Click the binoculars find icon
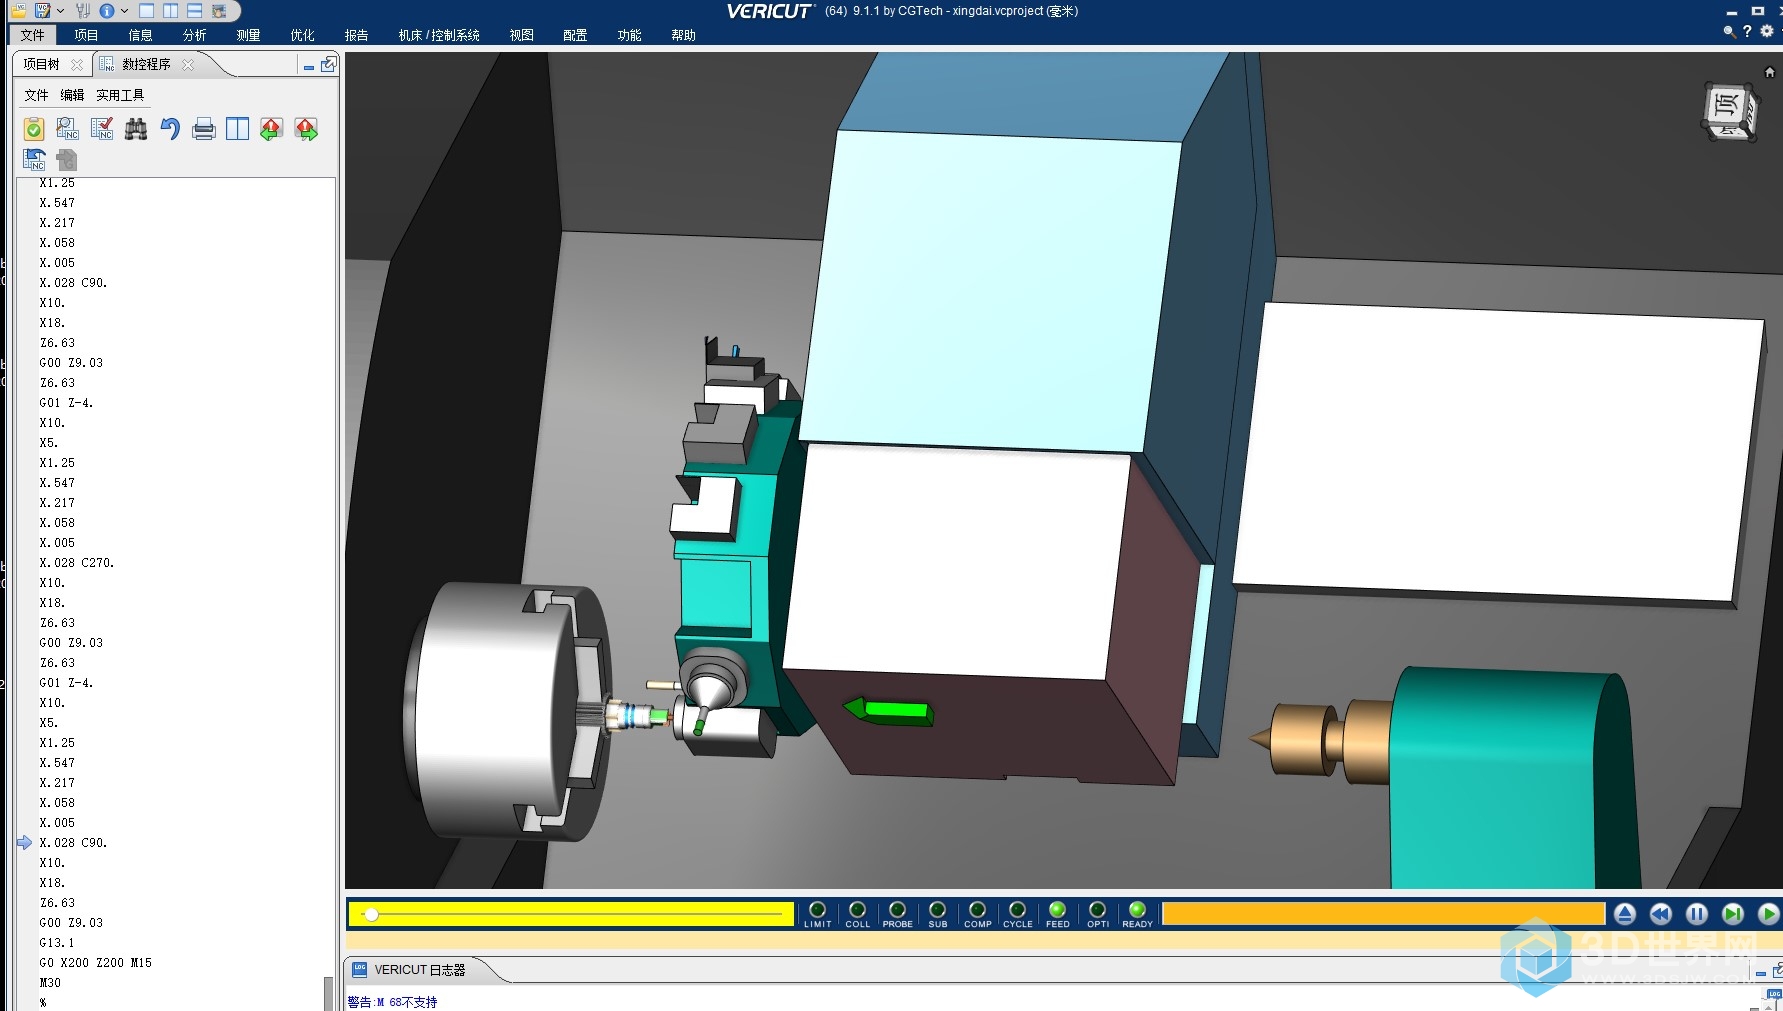The height and width of the screenshot is (1011, 1783). [136, 129]
